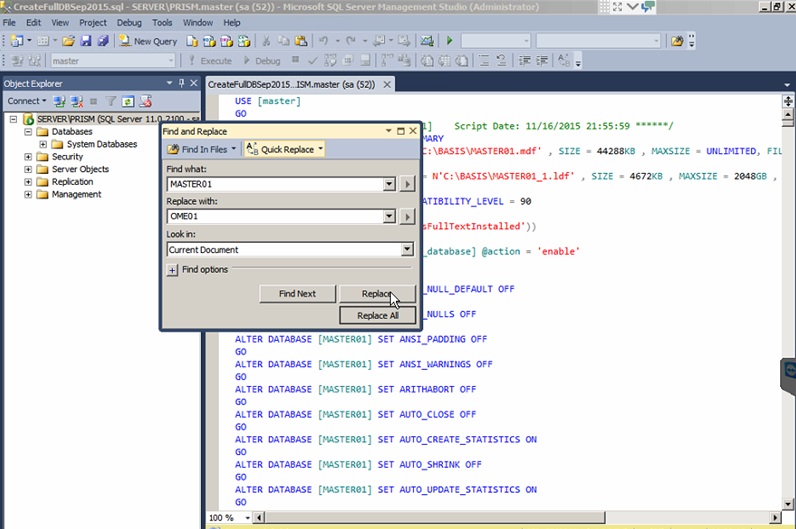Expand the Server Objects folder
Image resolution: width=796 pixels, height=529 pixels.
click(x=28, y=170)
